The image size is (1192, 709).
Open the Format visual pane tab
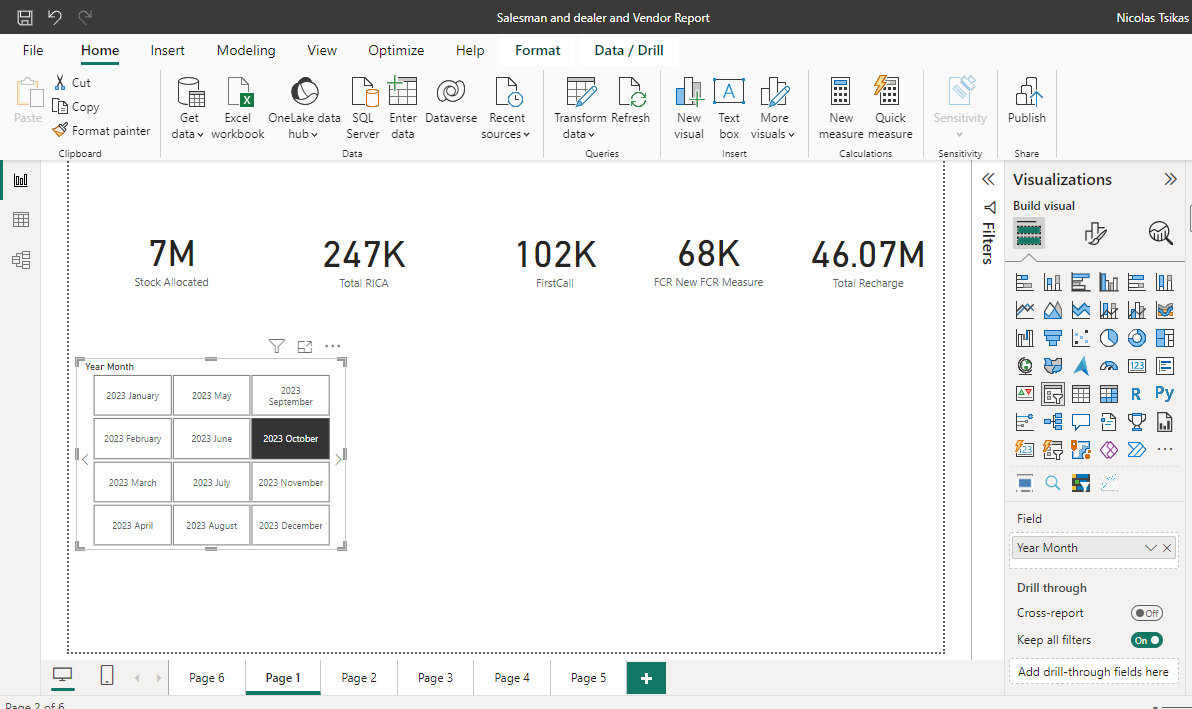tap(1095, 233)
